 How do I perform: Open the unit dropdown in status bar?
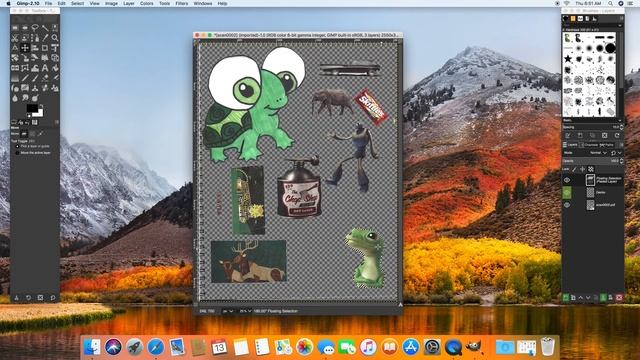pos(228,311)
